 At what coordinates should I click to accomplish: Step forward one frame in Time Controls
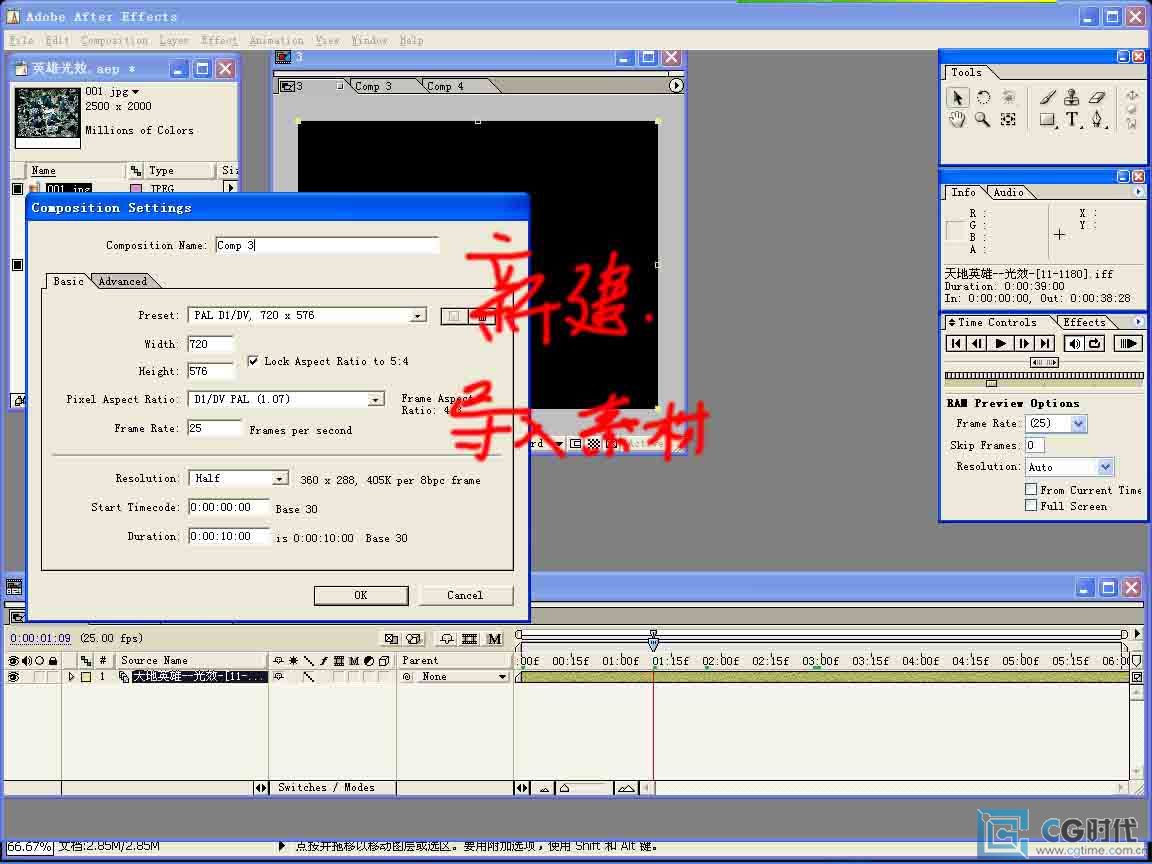[x=1023, y=343]
